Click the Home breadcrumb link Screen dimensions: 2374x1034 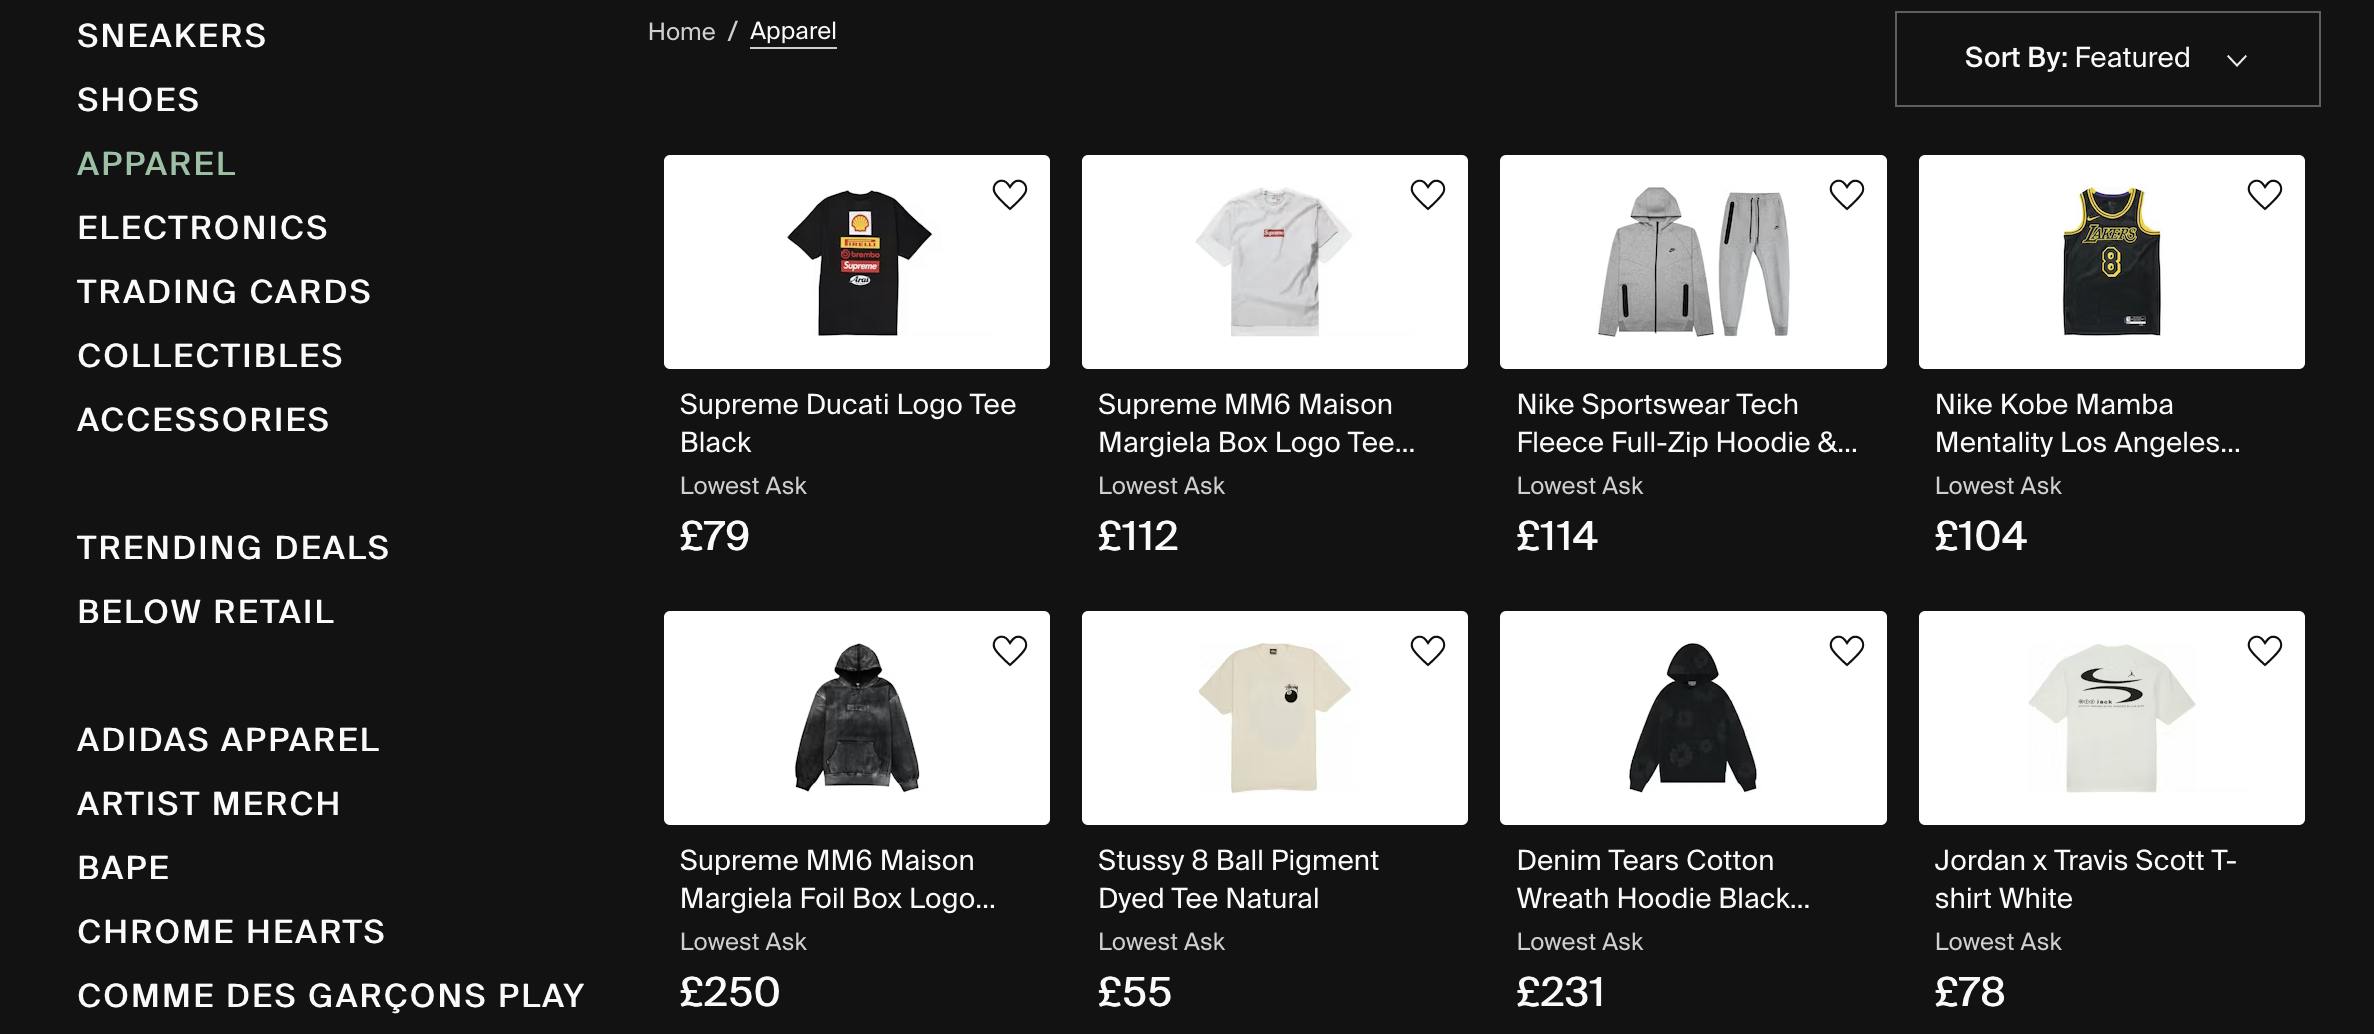[x=681, y=32]
